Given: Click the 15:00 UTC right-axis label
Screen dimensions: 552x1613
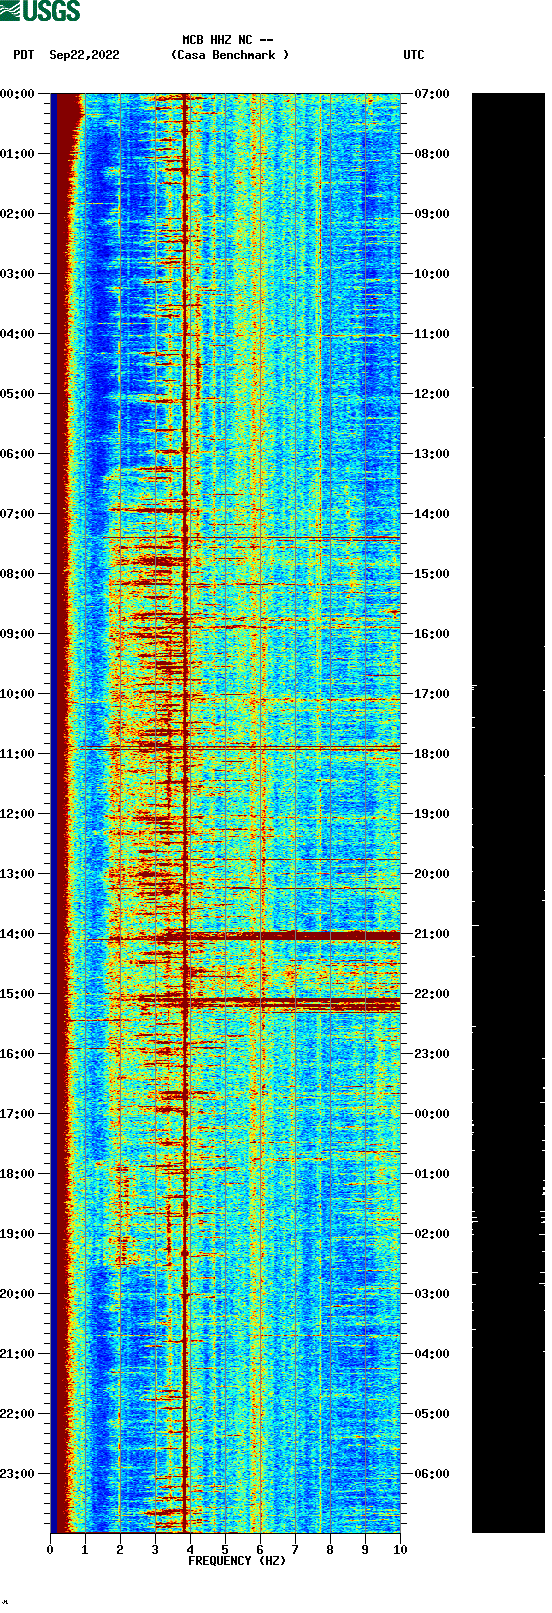Looking at the screenshot, I should 432,574.
